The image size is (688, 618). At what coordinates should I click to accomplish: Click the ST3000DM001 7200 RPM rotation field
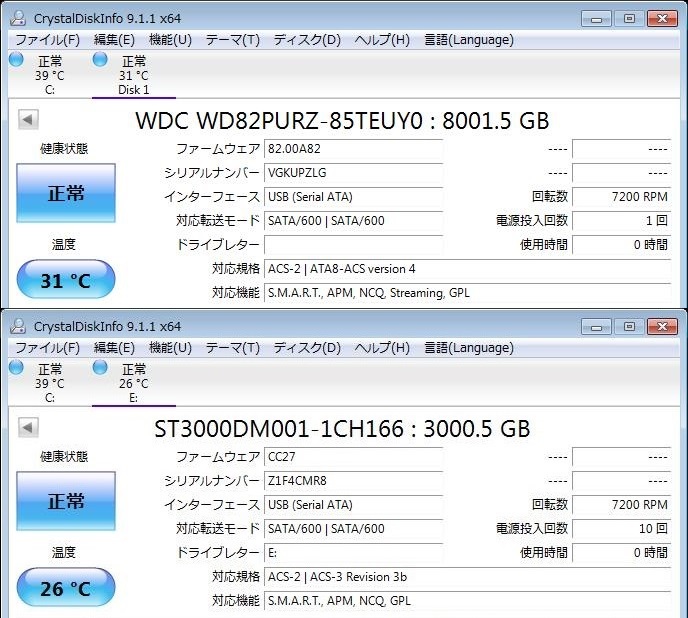click(622, 505)
